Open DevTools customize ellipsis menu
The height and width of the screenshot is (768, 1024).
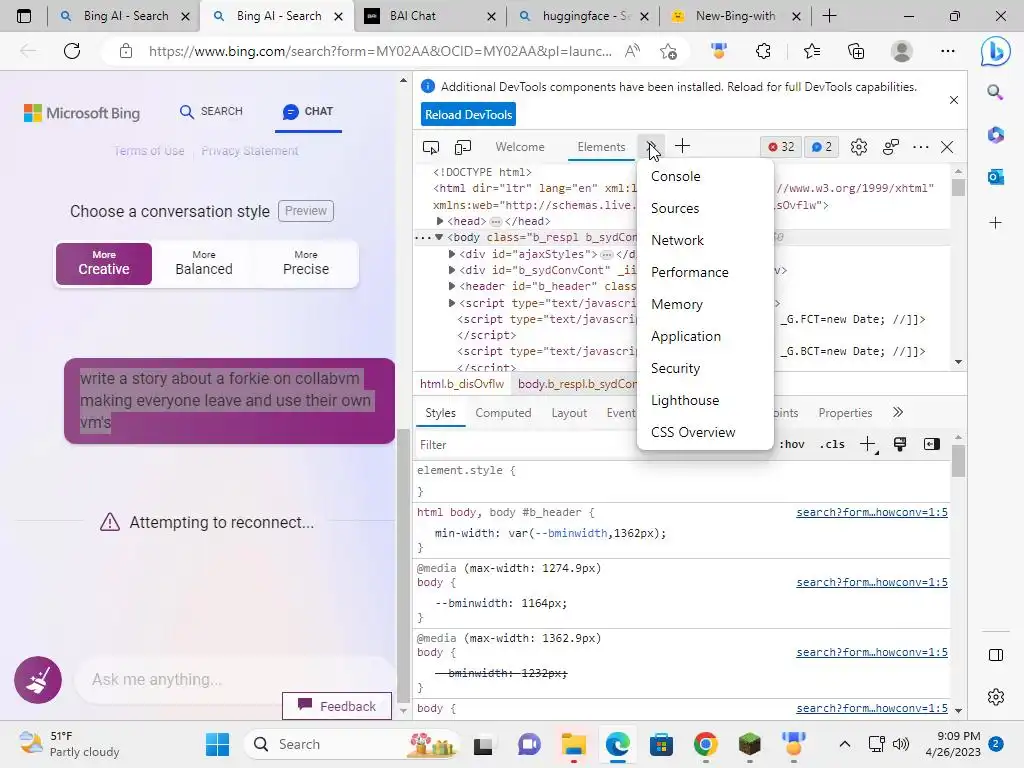click(920, 147)
